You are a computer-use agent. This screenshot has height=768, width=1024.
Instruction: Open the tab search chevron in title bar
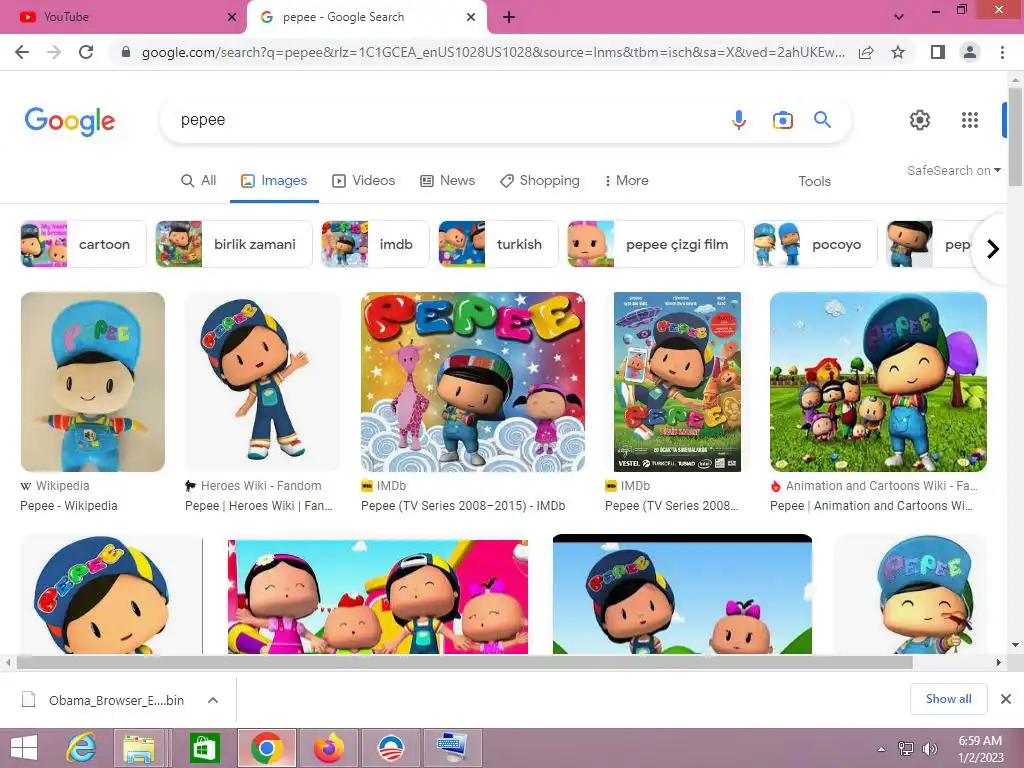point(899,17)
